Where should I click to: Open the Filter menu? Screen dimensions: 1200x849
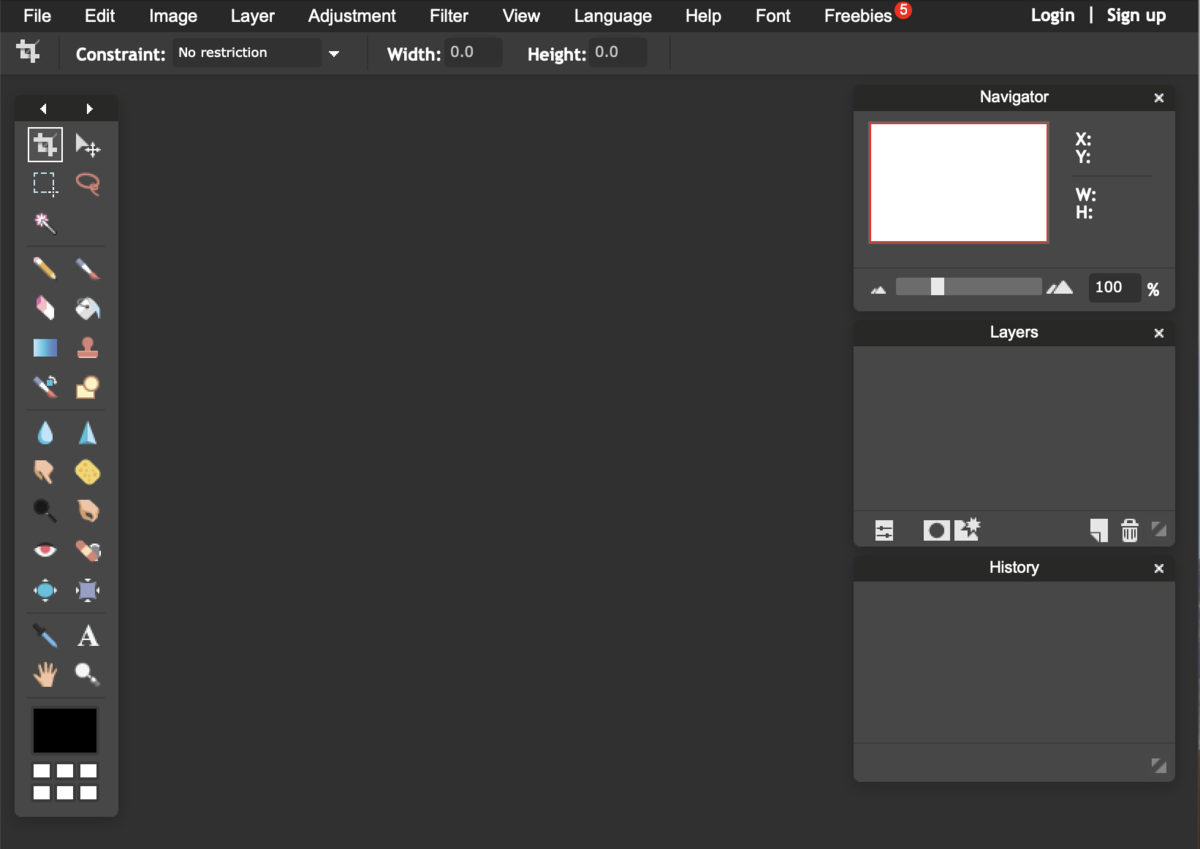coord(449,16)
